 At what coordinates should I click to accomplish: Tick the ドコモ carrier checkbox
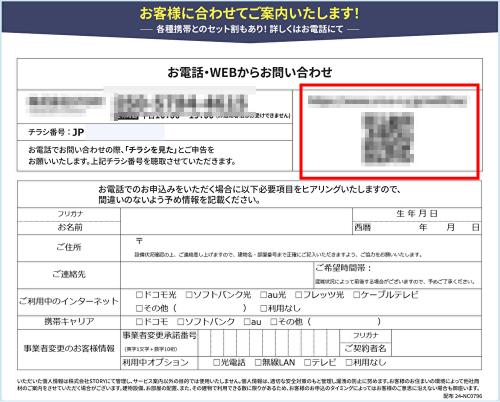139,322
